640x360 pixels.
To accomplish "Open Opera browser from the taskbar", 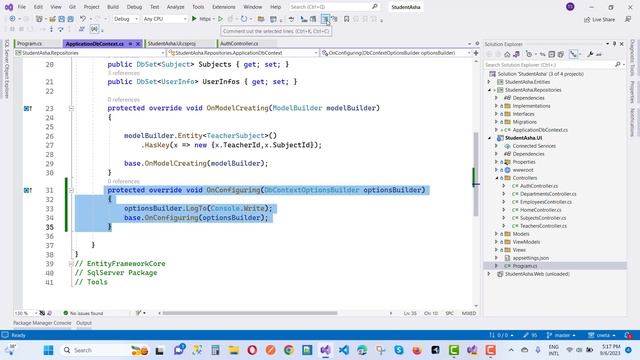I will pyautogui.click(x=252, y=350).
